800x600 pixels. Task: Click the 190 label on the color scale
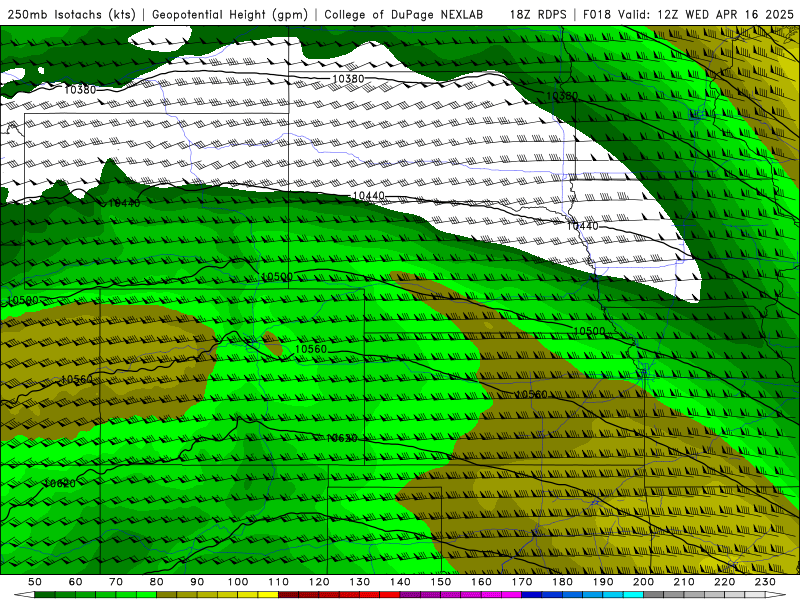[603, 582]
